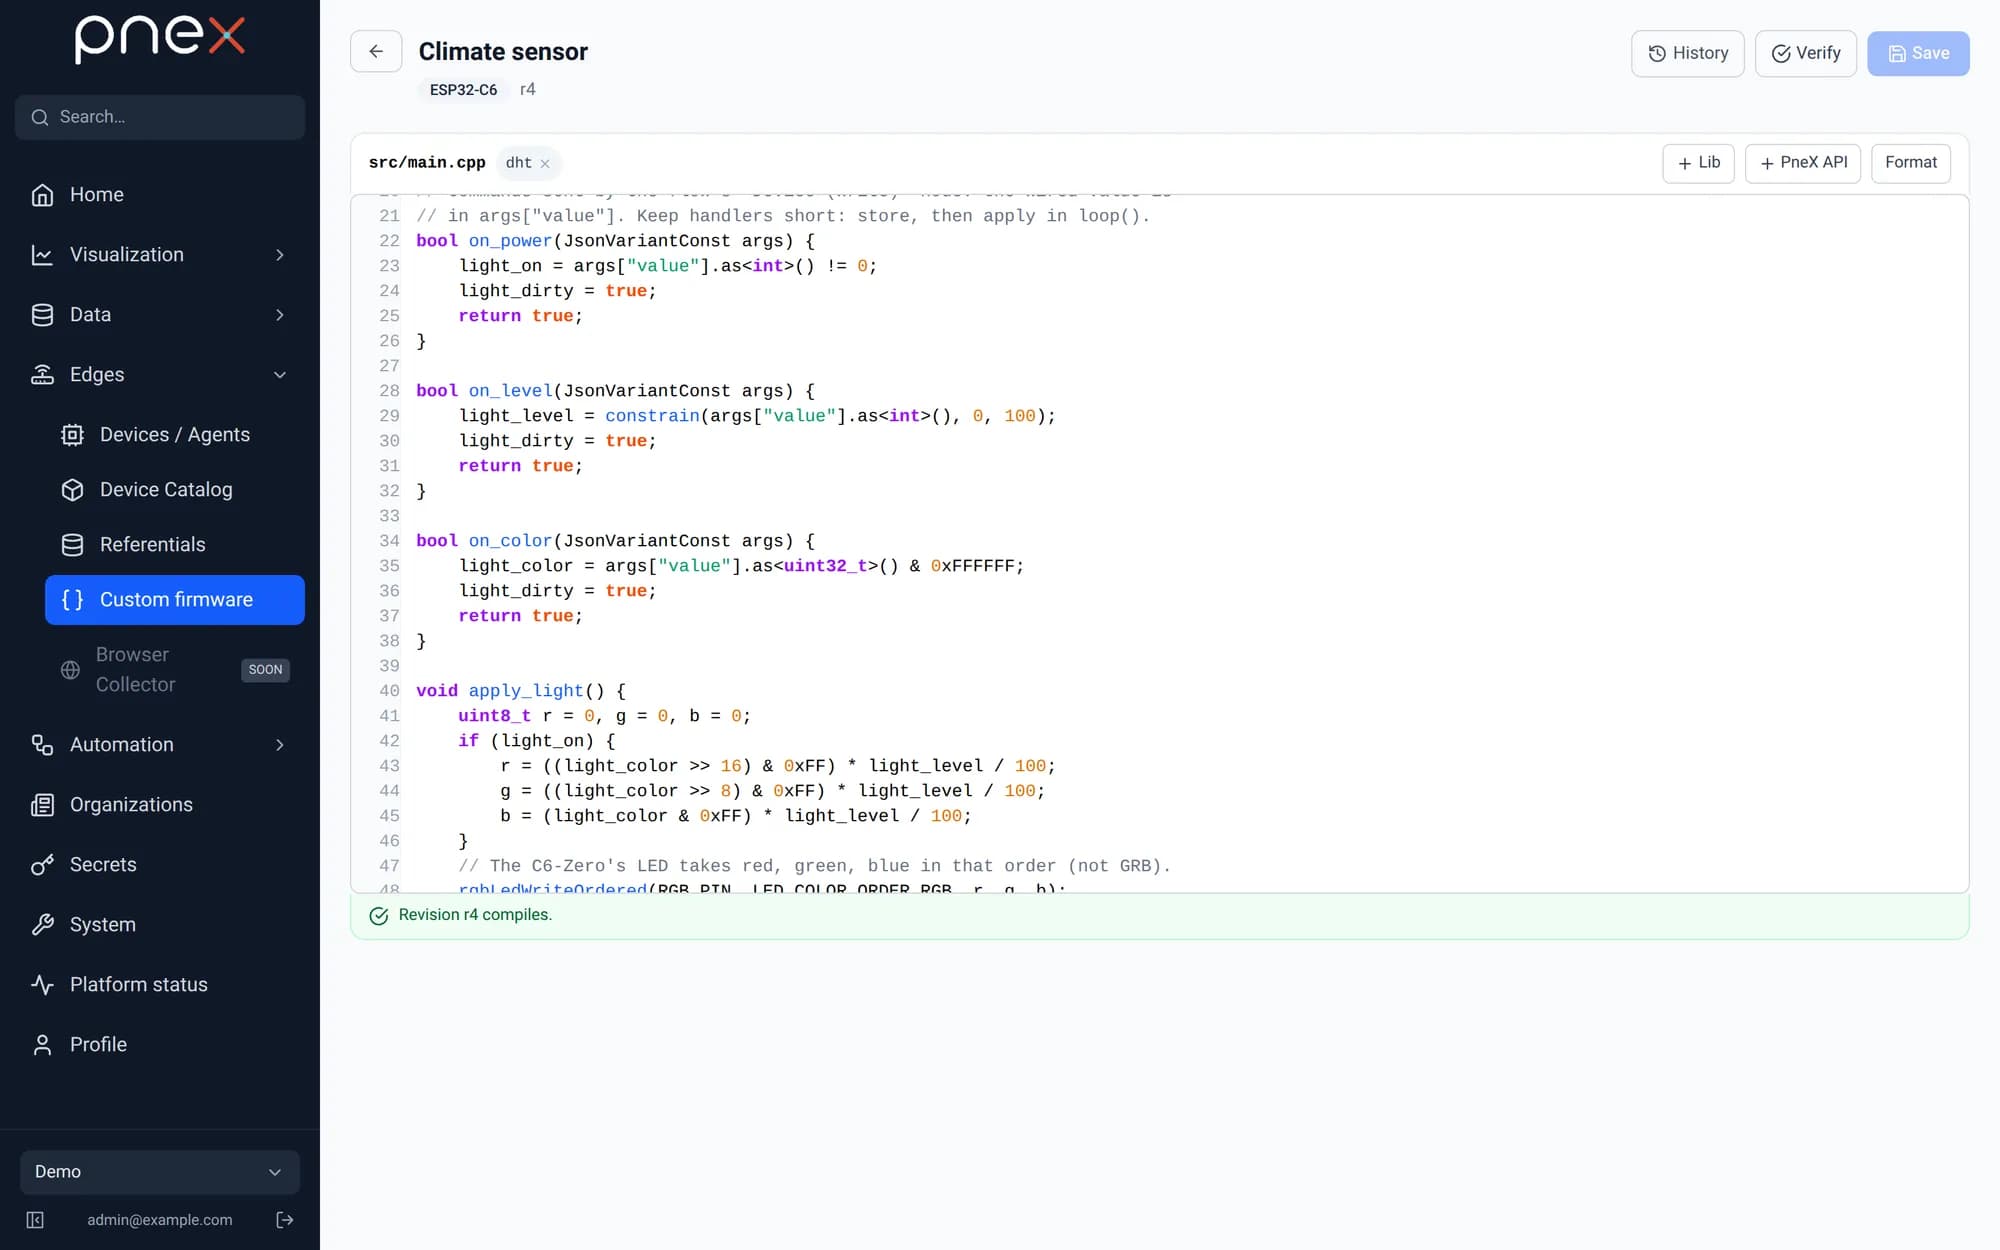The image size is (2000, 1250).
Task: Collapse the sidebar panel icon
Action: point(35,1220)
